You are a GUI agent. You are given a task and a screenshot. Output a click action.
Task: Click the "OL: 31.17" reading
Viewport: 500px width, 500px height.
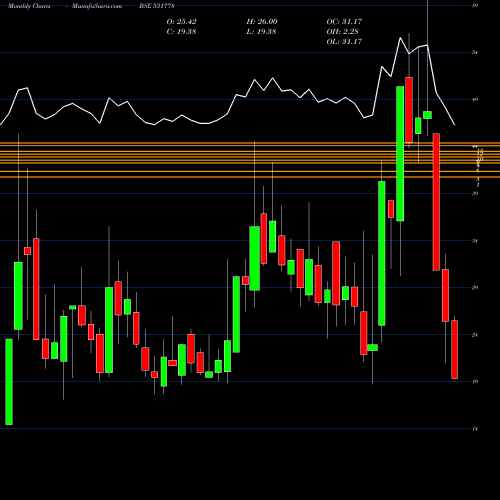point(344,42)
